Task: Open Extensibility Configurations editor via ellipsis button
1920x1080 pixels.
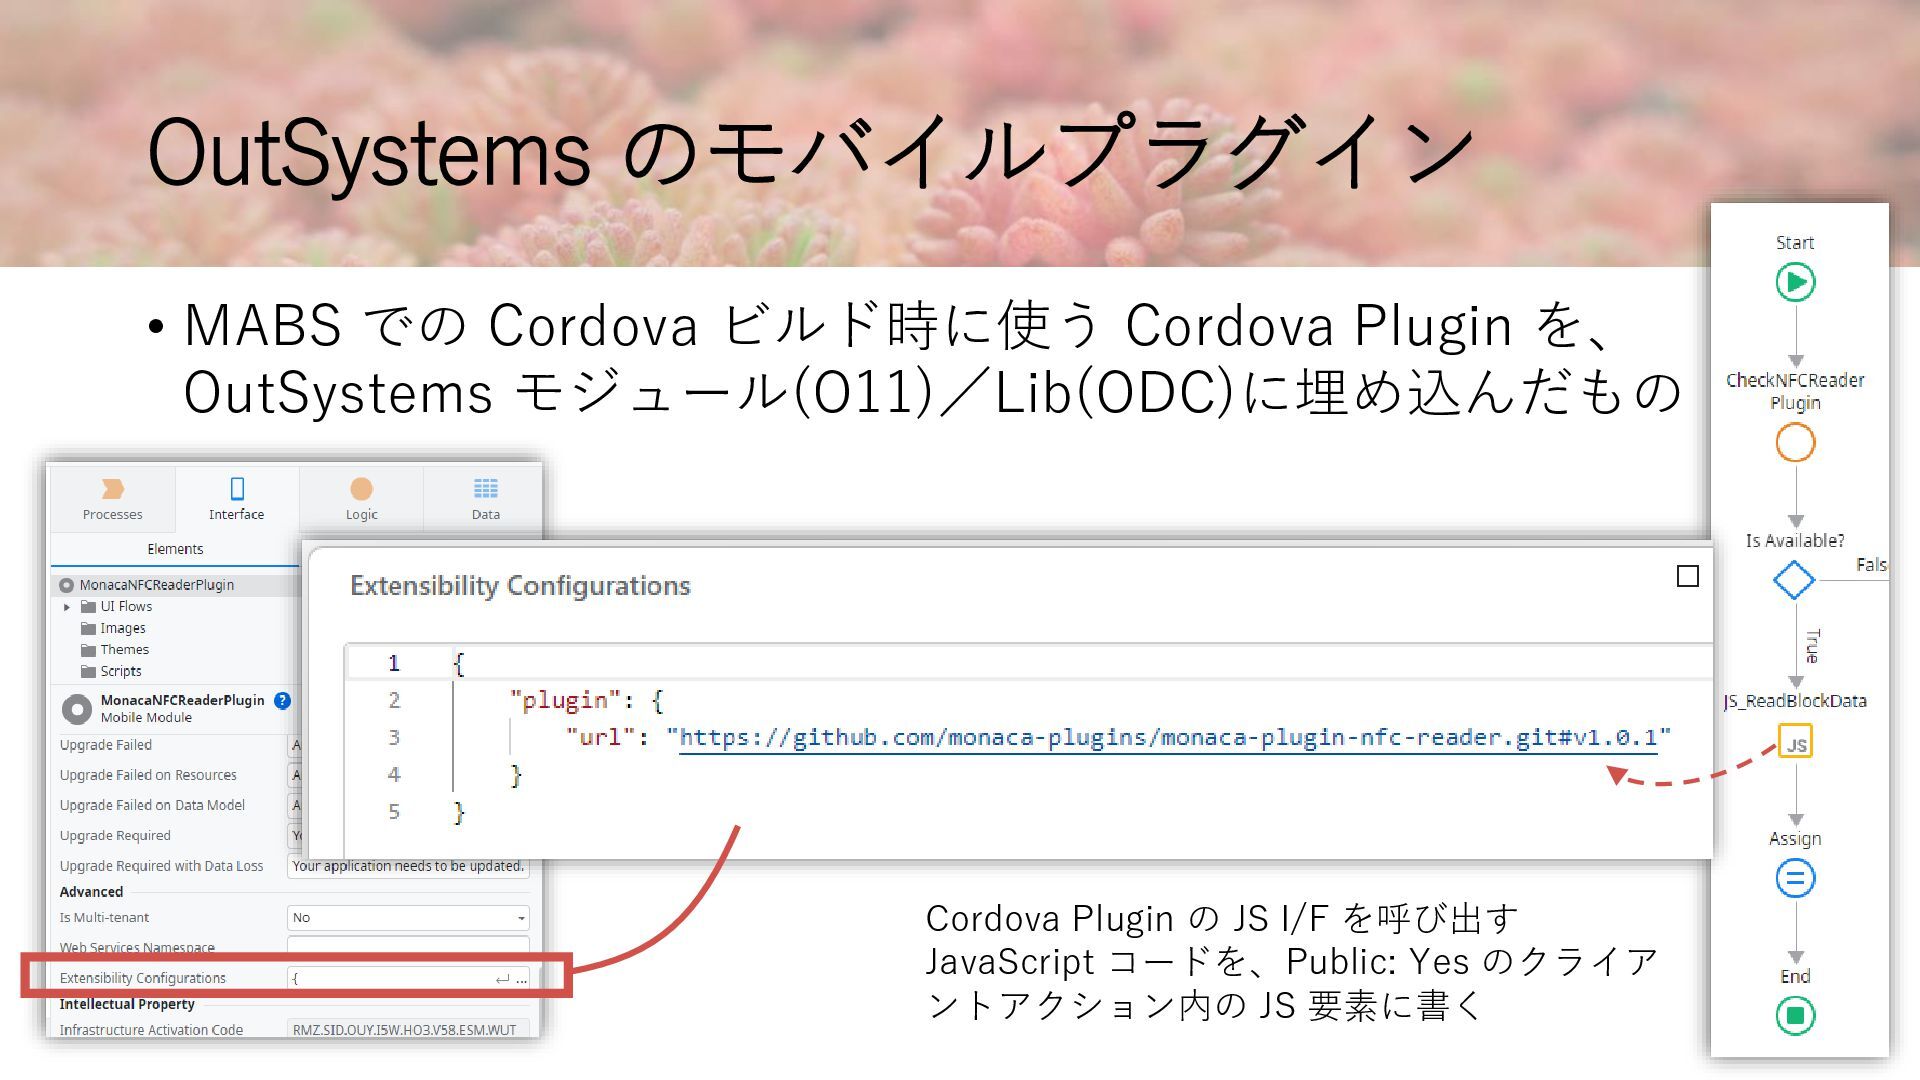Action: coord(522,980)
